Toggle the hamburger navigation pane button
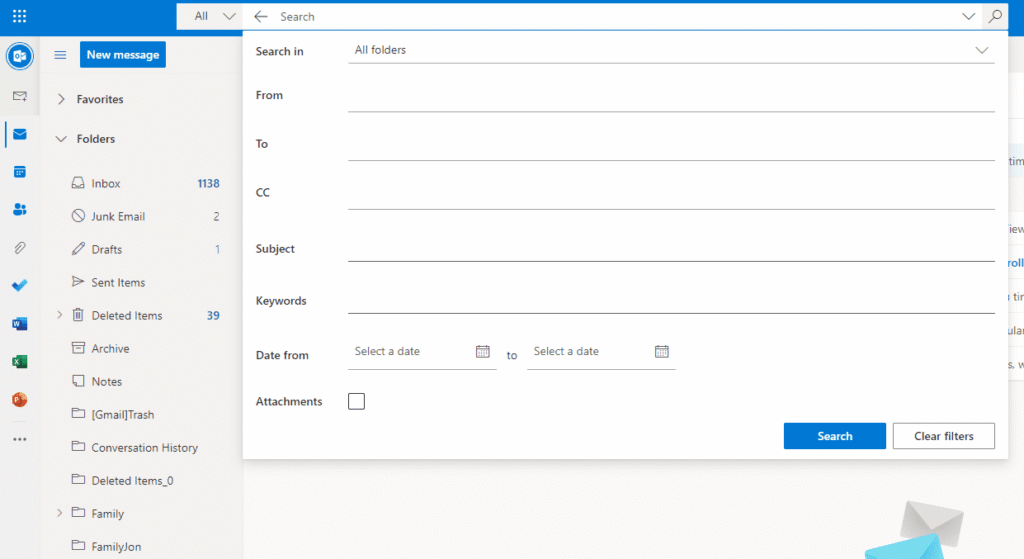This screenshot has height=559, width=1024. (60, 55)
